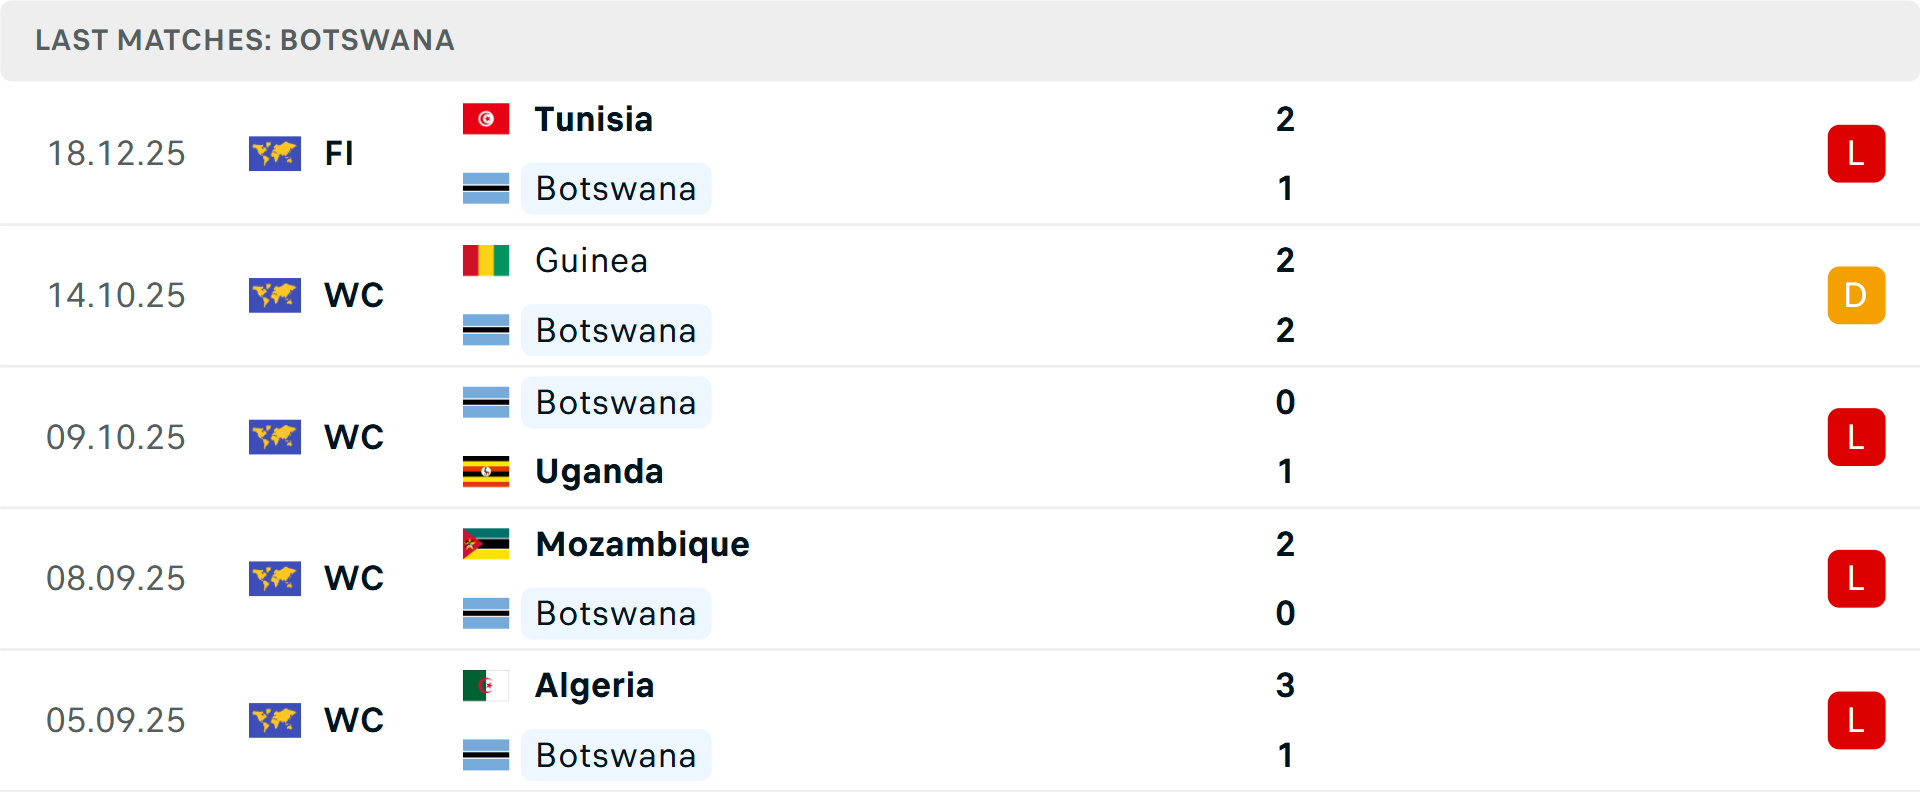Click the Last Matches: Botswana header

coord(245,40)
